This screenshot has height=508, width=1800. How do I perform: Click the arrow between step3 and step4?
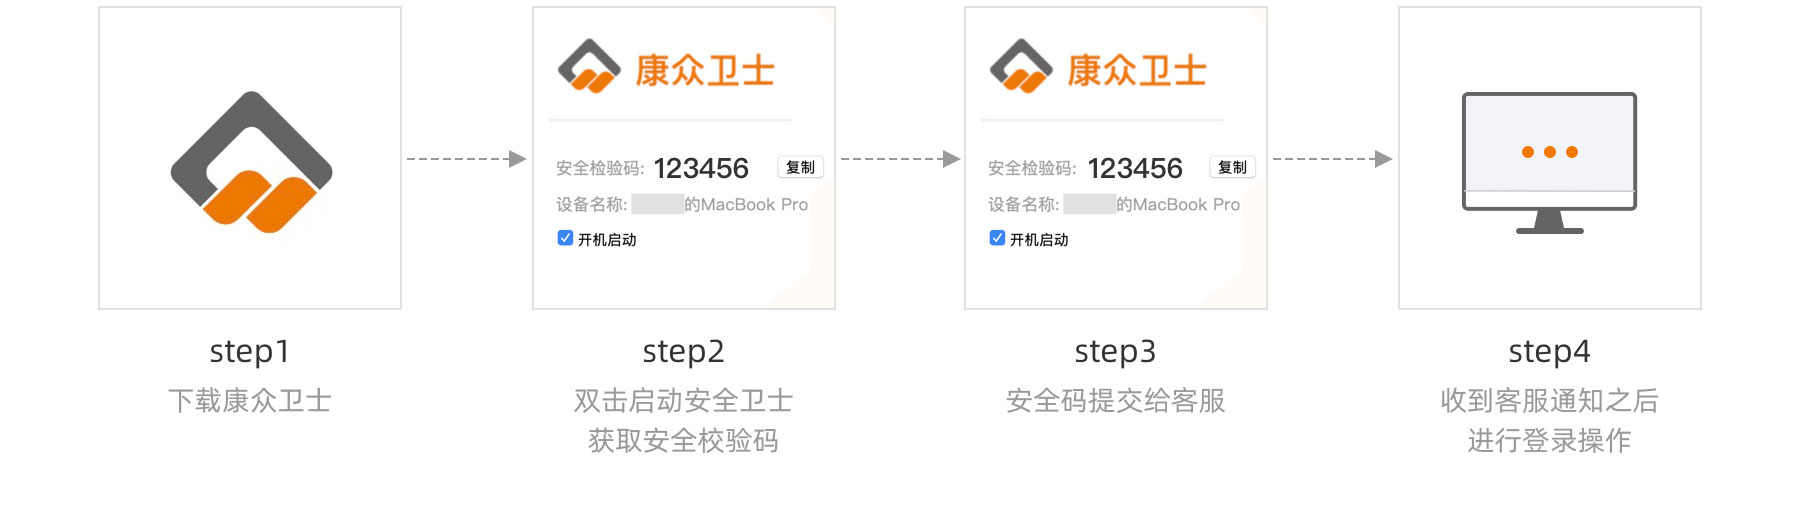1332,159
